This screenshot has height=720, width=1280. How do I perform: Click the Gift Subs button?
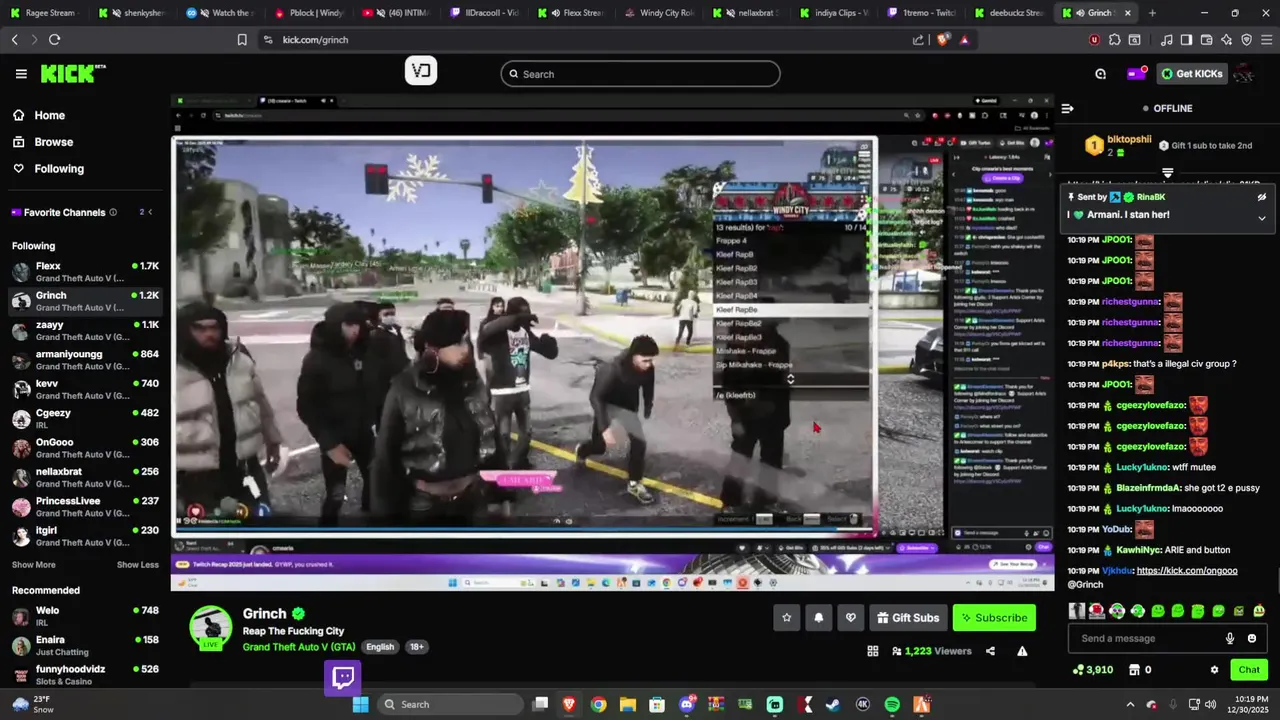908,618
